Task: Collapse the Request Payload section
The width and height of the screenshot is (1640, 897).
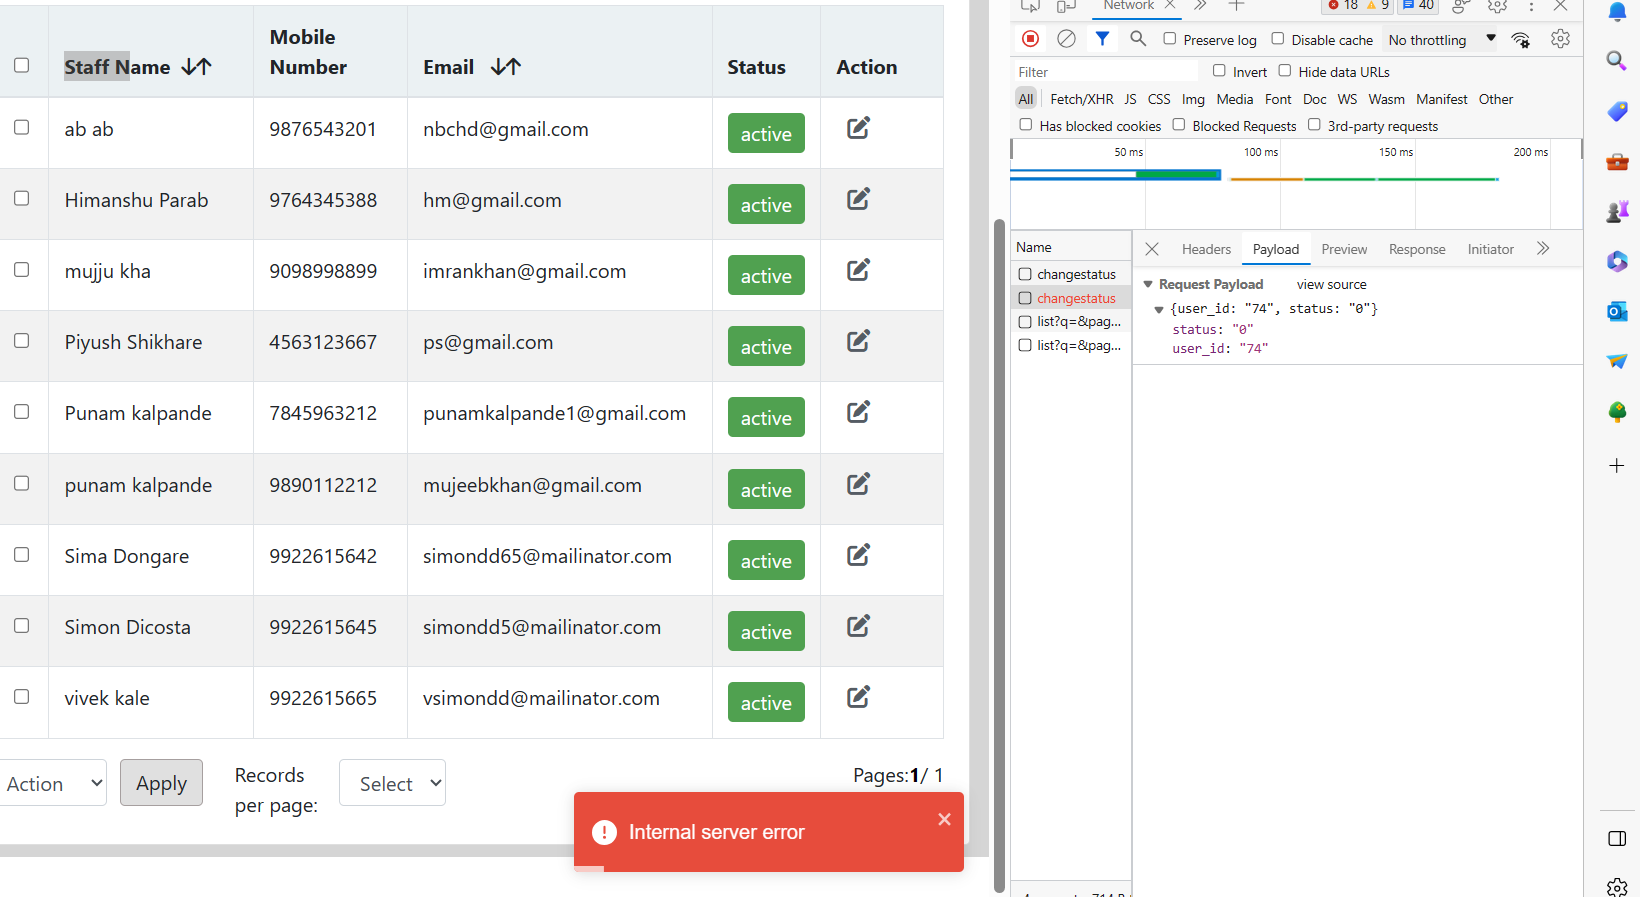Action: 1148,285
